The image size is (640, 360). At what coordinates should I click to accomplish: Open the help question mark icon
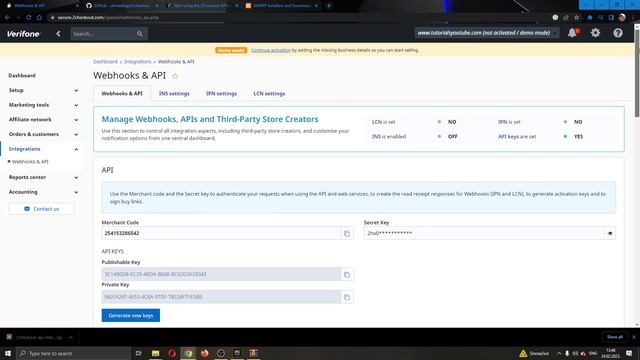618,33
